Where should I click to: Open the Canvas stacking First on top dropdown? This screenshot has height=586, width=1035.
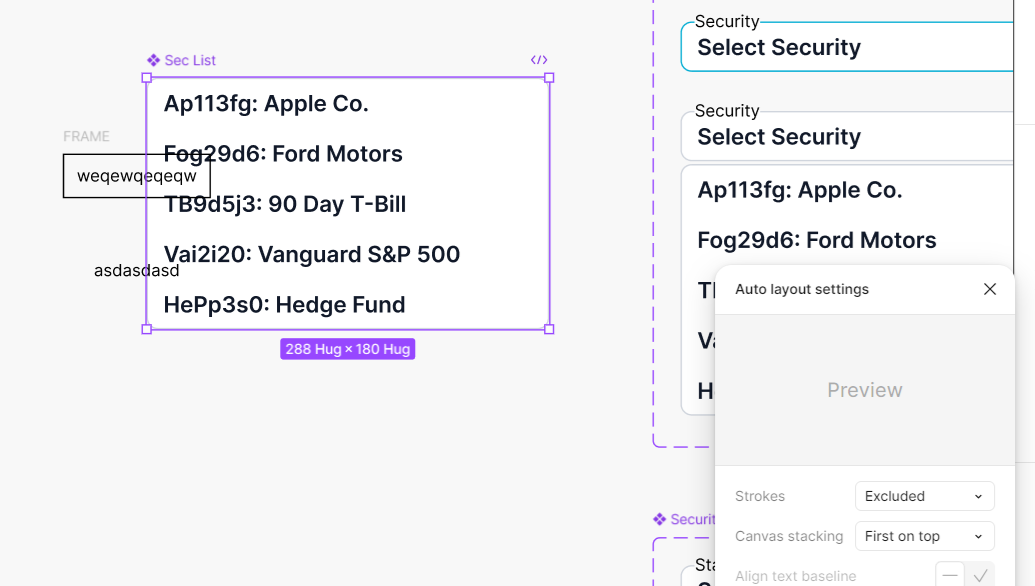(x=925, y=537)
